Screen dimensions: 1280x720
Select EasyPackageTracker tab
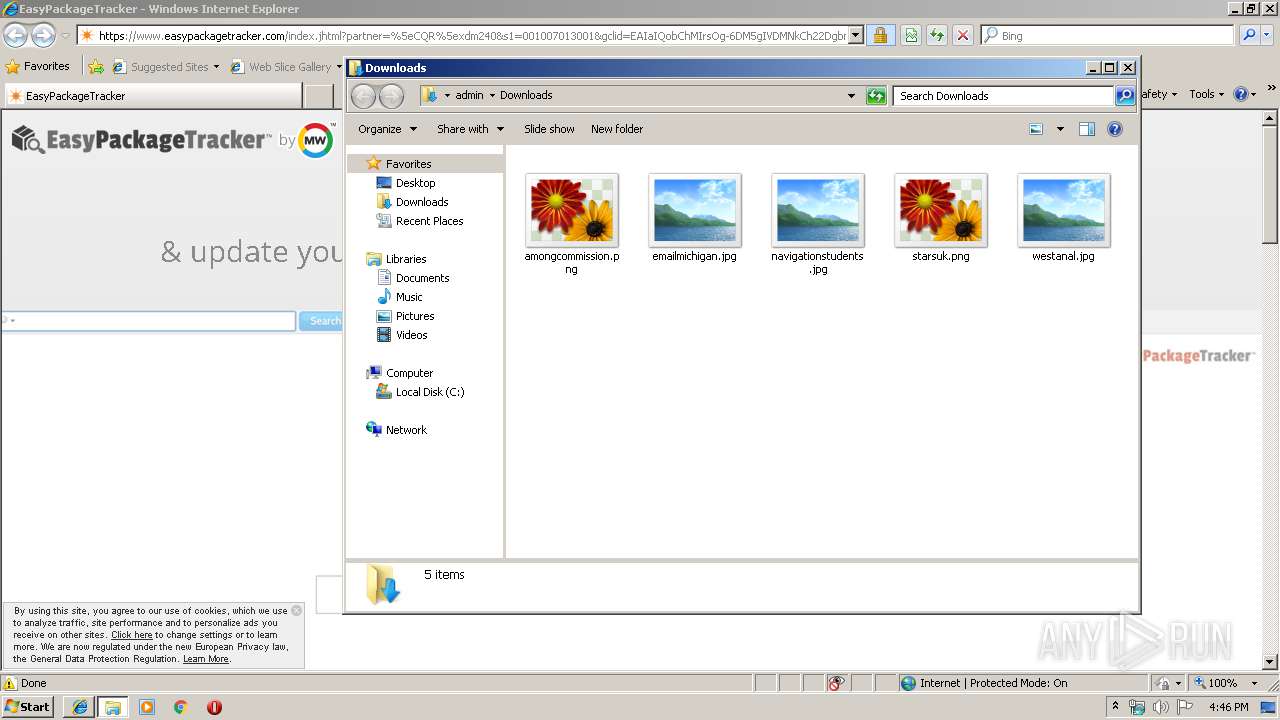point(153,96)
